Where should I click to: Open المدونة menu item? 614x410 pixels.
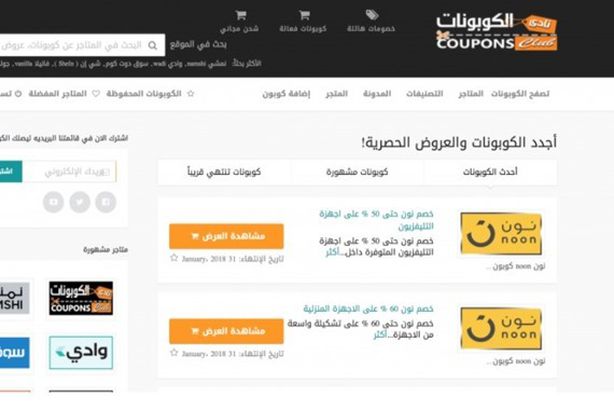[x=377, y=94]
